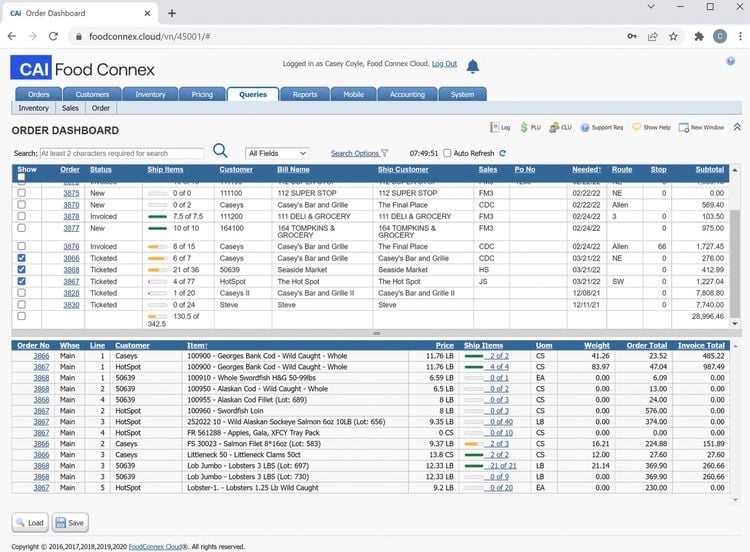The image size is (750, 552).
Task: Uncheck Show checkbox for order 3866
Action: pos(22,258)
